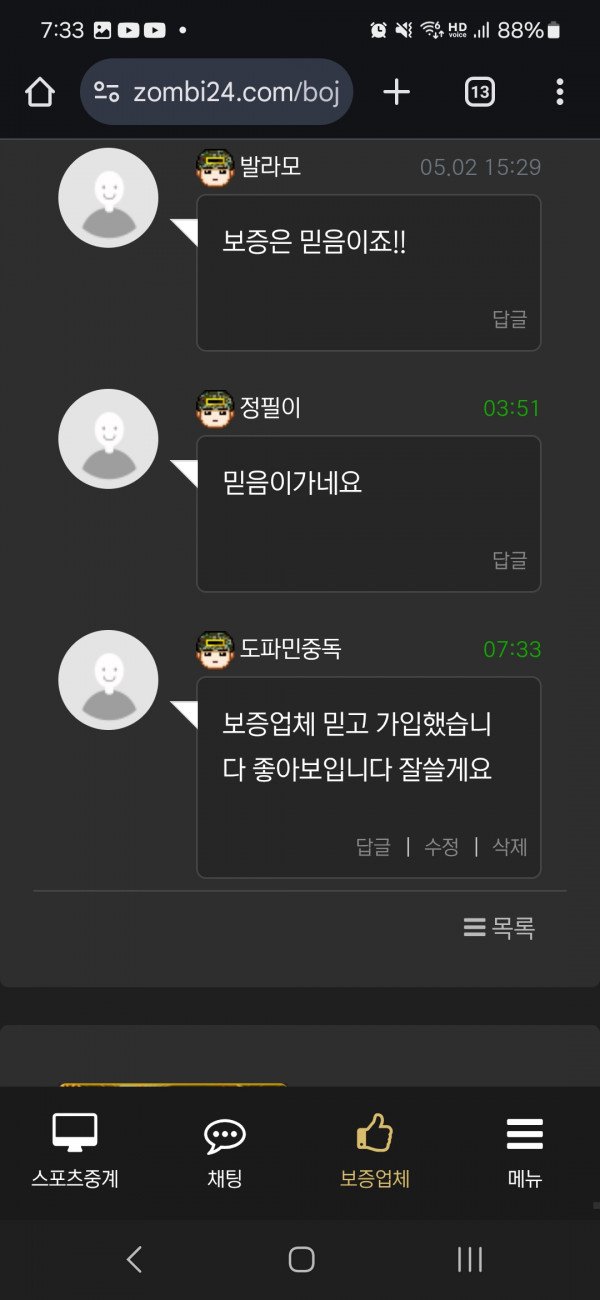The width and height of the screenshot is (600, 1300).
Task: Go back to list via 목록
Action: coord(499,928)
